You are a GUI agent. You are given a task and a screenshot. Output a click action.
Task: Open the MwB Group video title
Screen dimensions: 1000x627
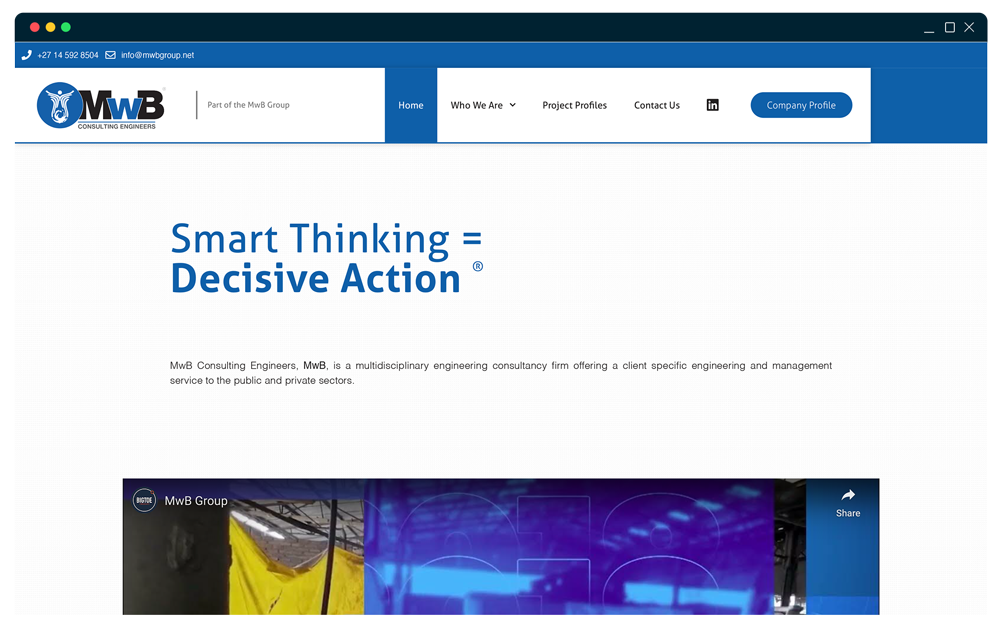pos(196,501)
